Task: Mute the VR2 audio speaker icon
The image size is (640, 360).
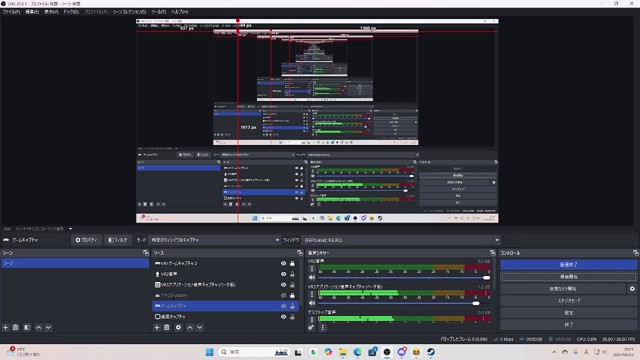Action: click(x=312, y=278)
